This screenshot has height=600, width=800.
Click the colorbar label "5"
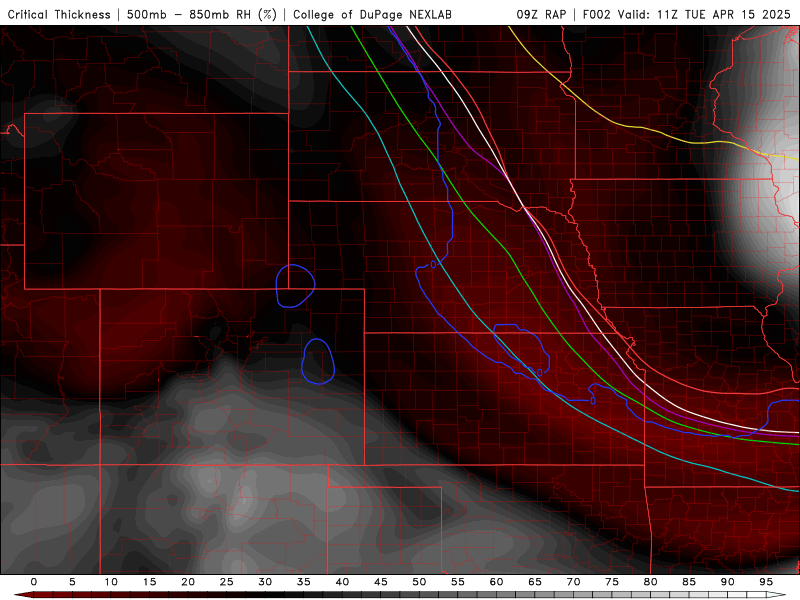72,582
